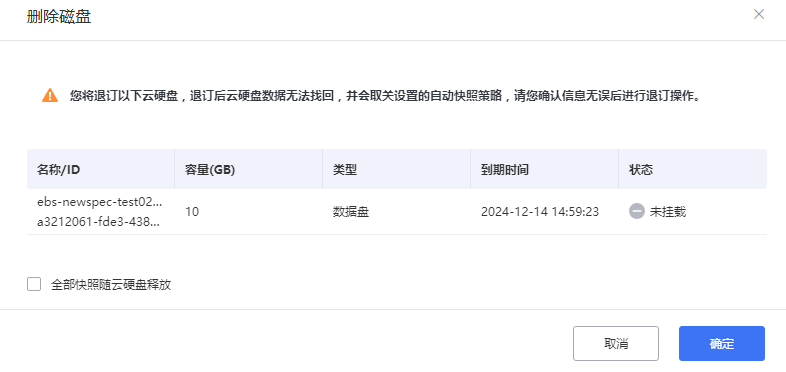Click the 删除磁盘 dialog title
This screenshot has height=372, width=786.
[x=59, y=17]
